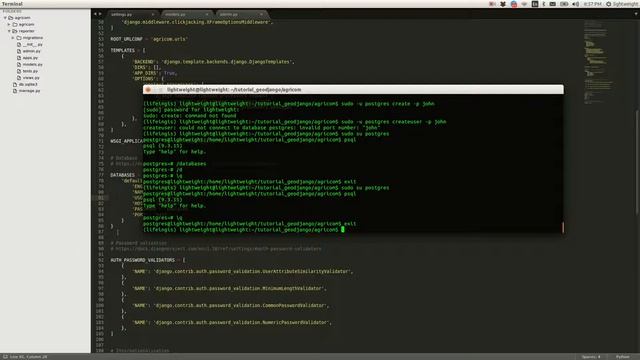The image size is (640, 360).
Task: Switch to the models.py tab
Action: click(x=175, y=14)
